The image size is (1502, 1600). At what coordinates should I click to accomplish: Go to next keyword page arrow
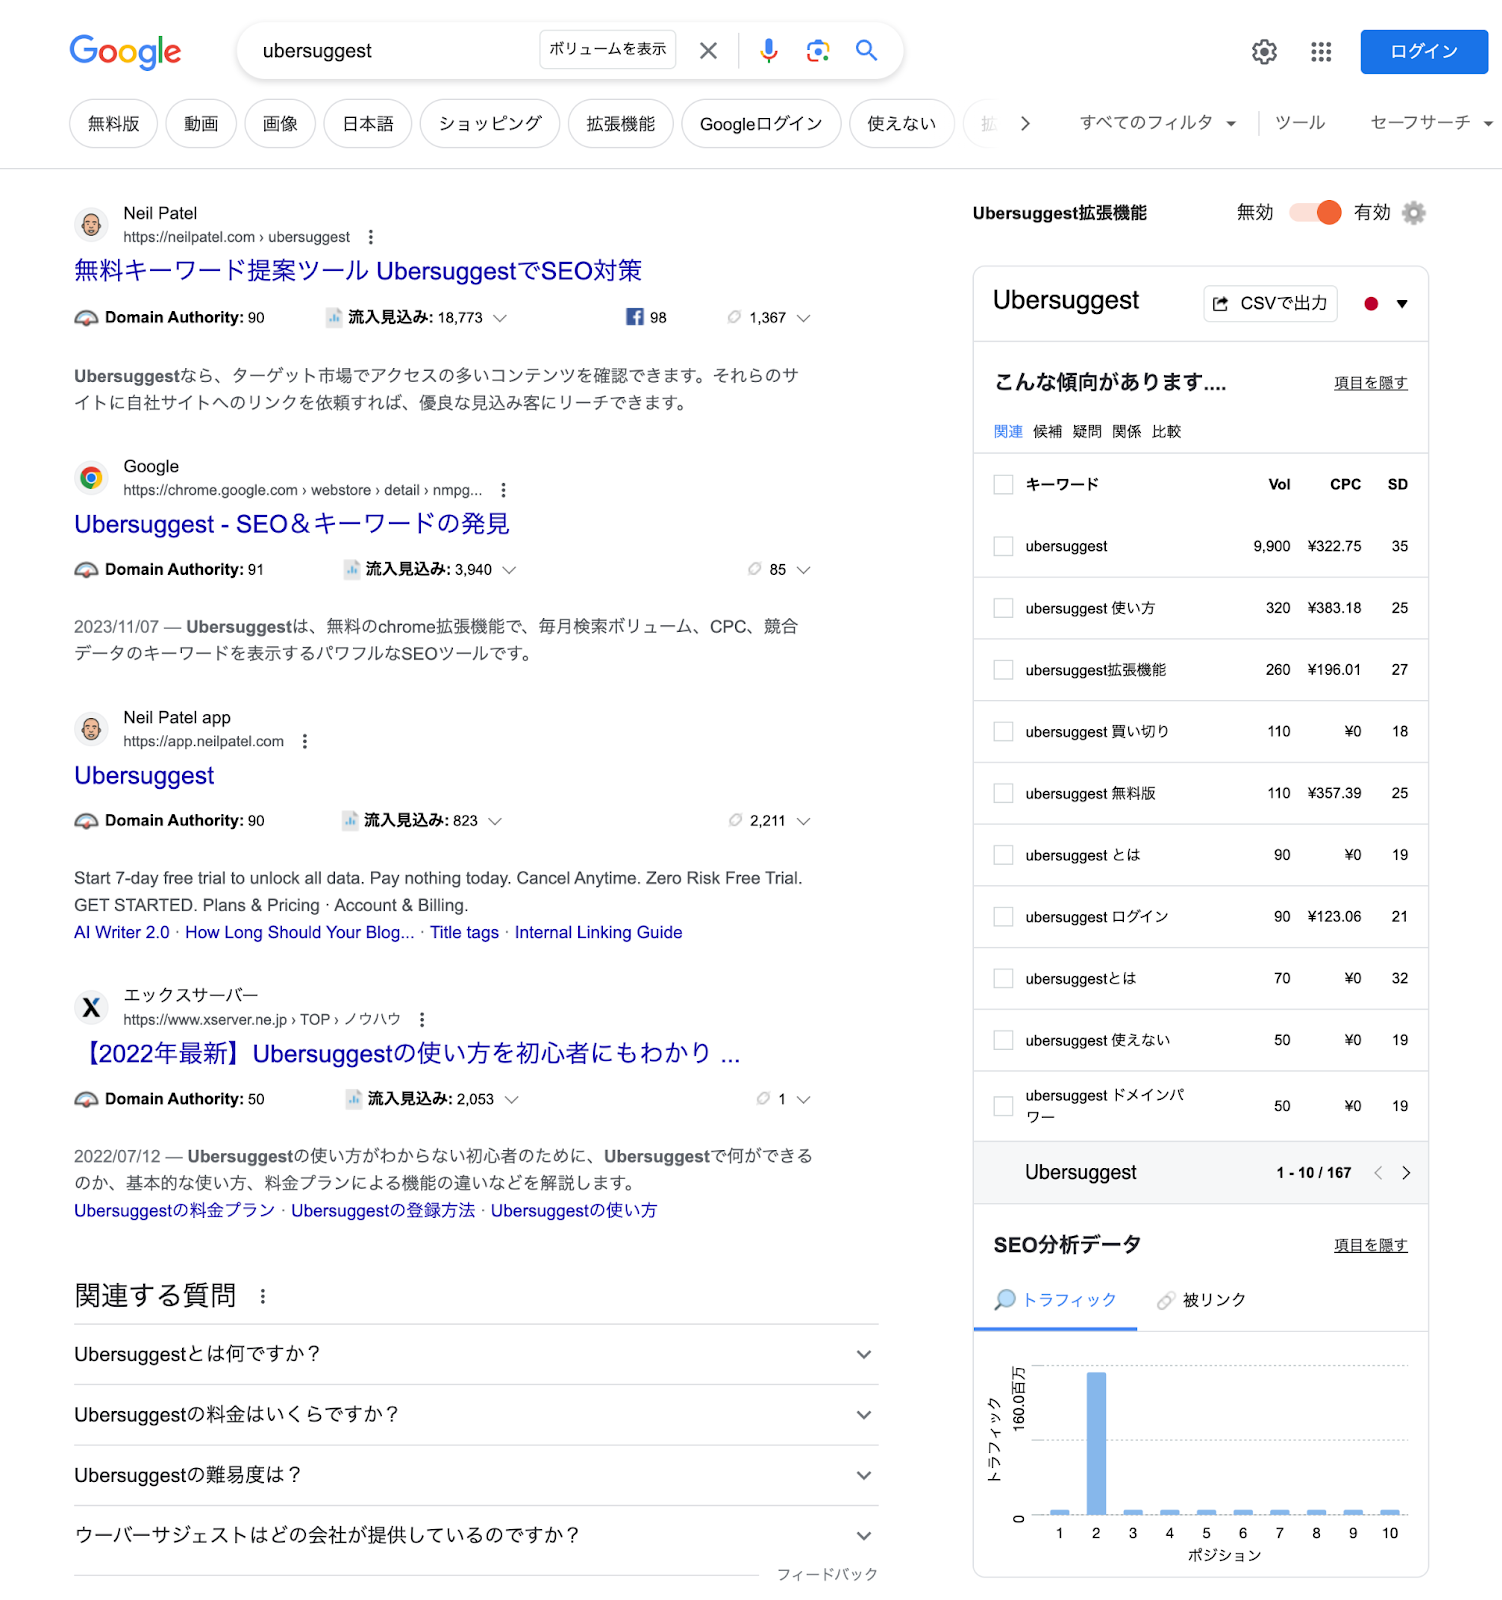point(1406,1173)
